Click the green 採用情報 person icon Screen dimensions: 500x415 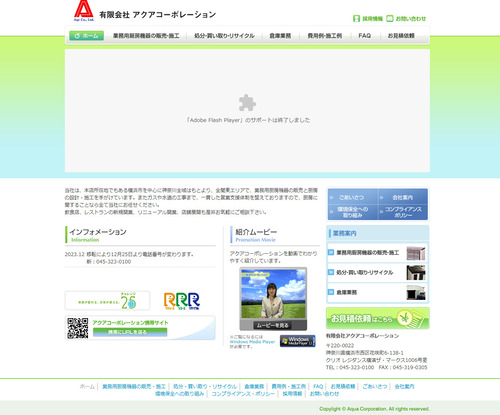[356, 19]
